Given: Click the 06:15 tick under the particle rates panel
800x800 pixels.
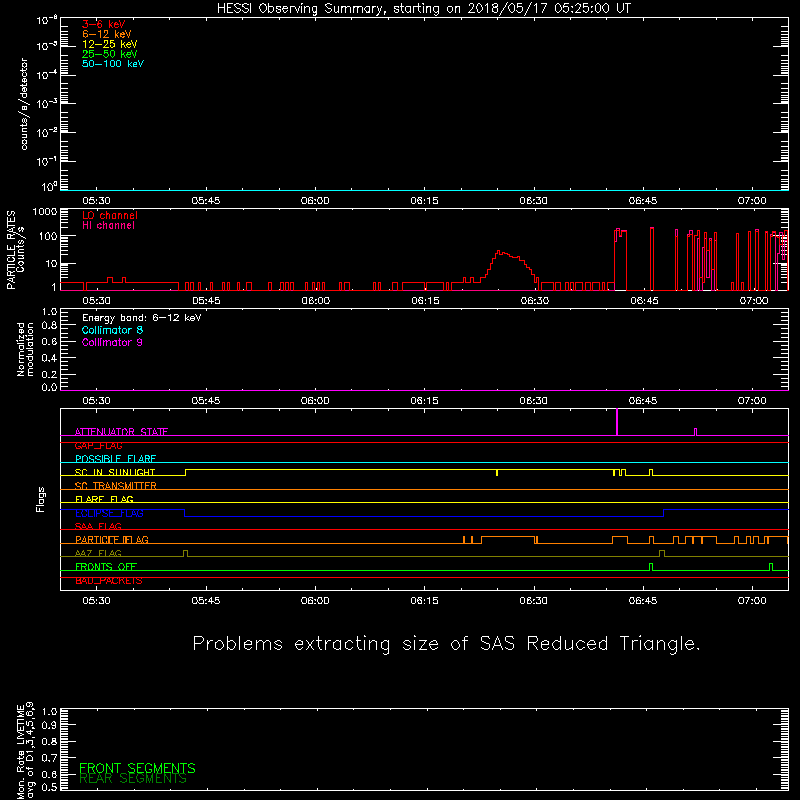Looking at the screenshot, I should pyautogui.click(x=426, y=301).
